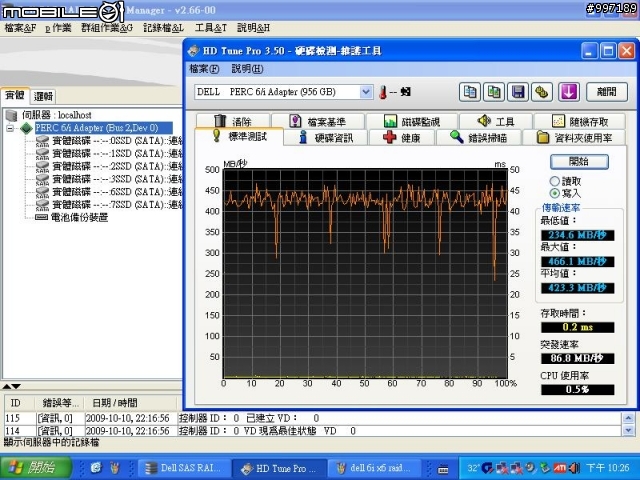Open 記錄檔&L menu in RAID Manager

pos(163,28)
